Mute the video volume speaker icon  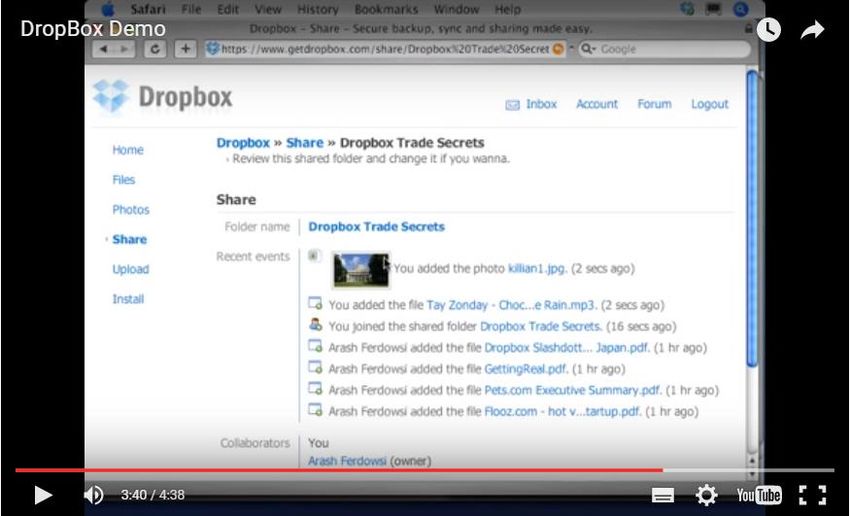coord(93,495)
